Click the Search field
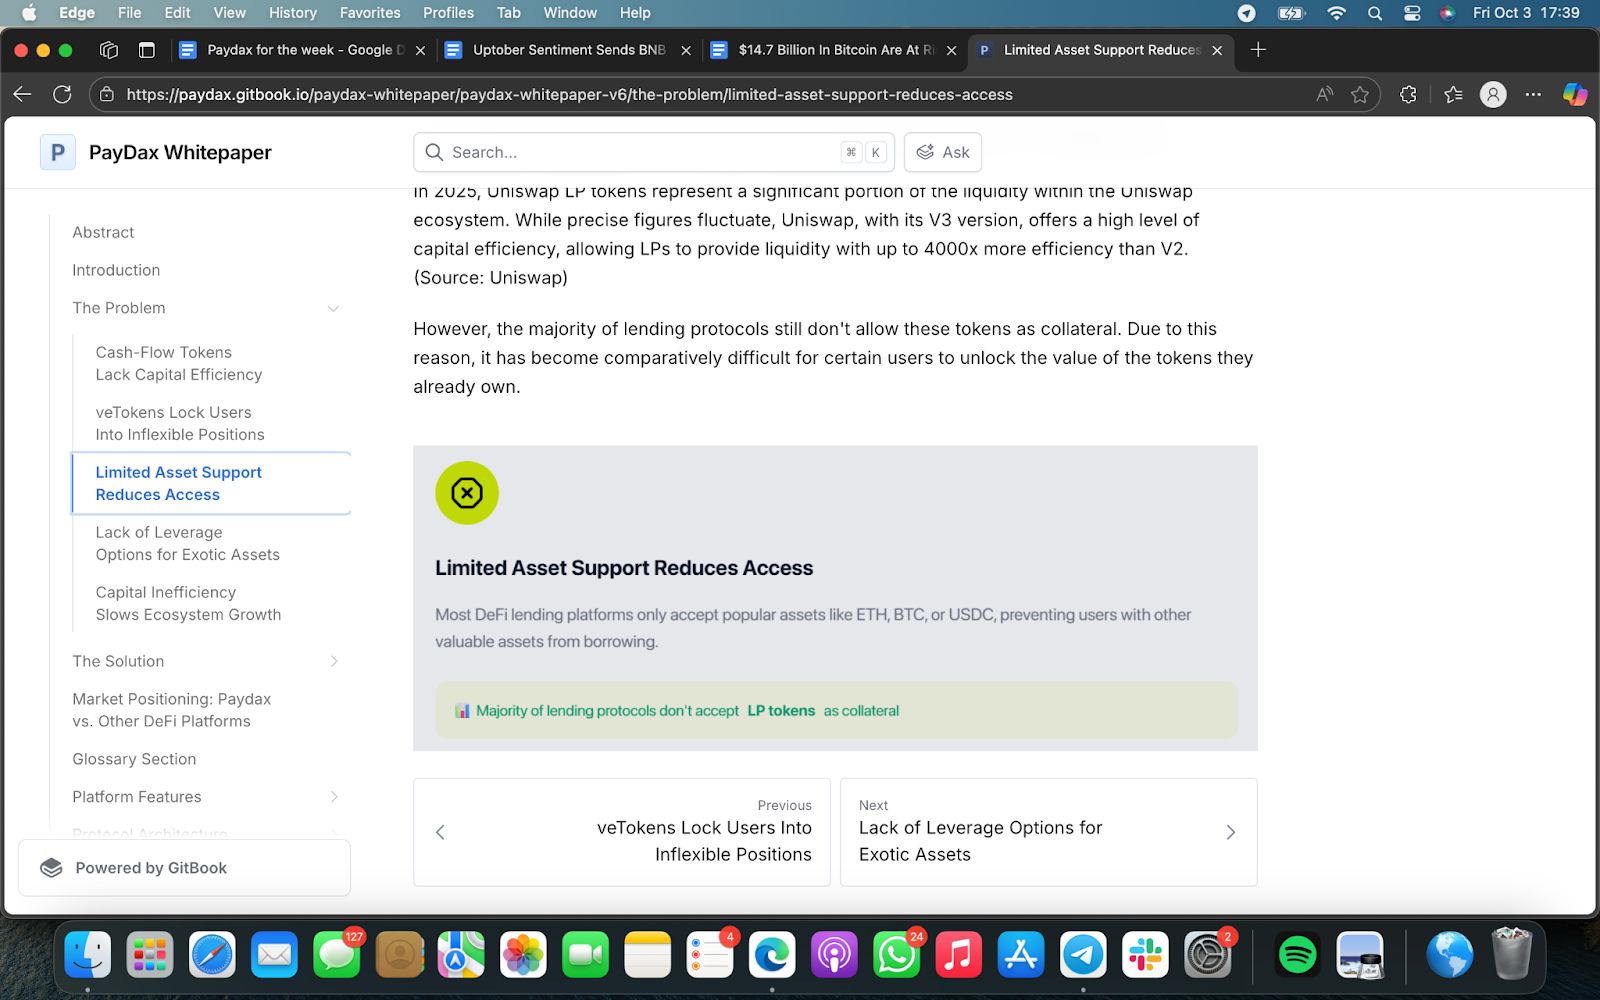 (x=654, y=152)
